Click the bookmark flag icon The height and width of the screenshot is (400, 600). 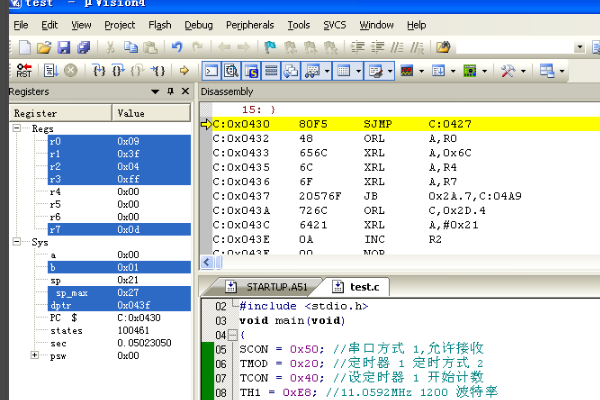coord(271,47)
